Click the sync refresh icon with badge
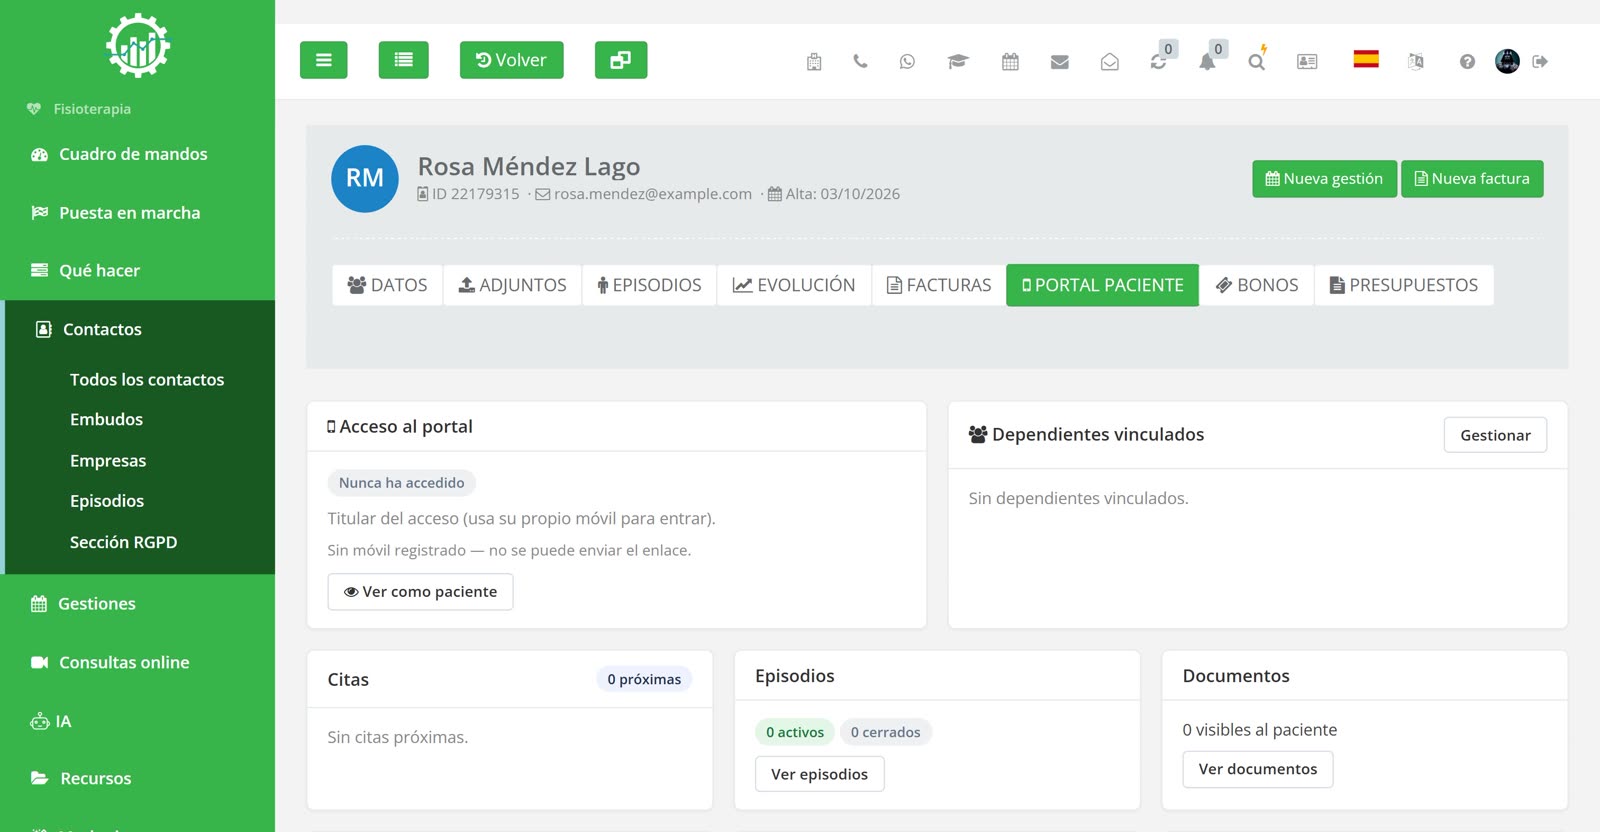 tap(1158, 62)
